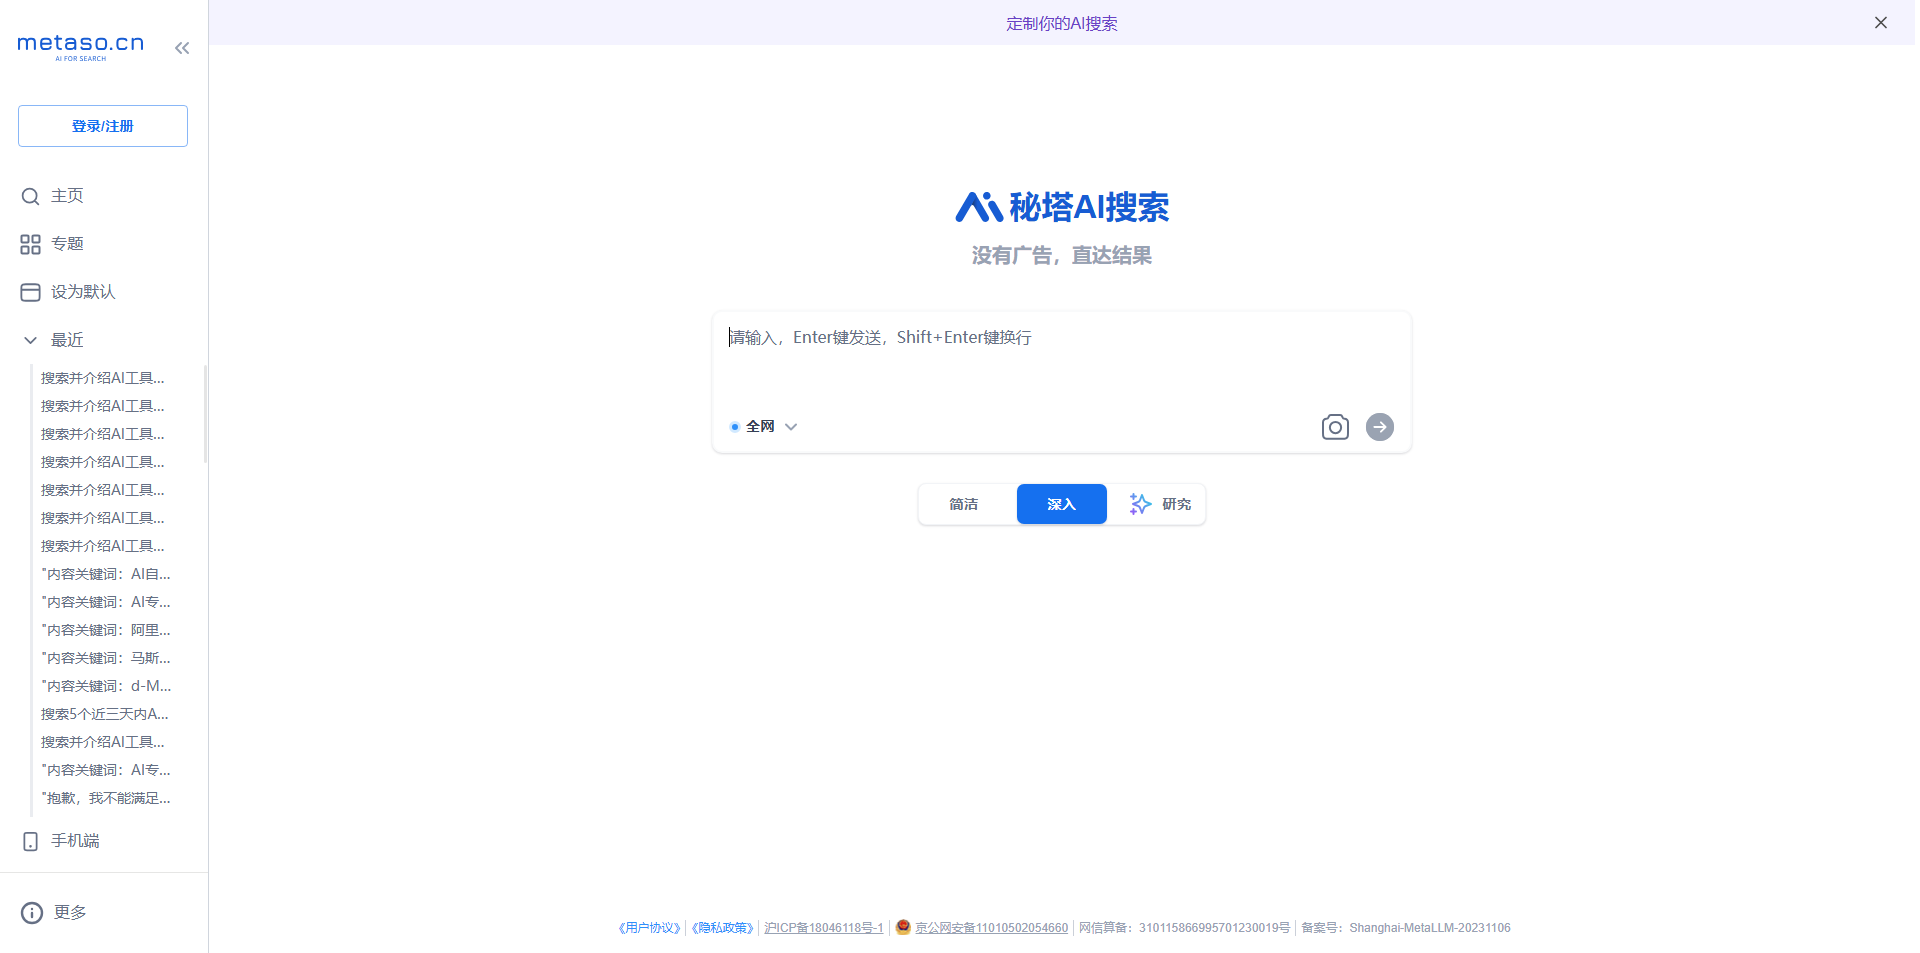The image size is (1920, 953).
Task: Collapse the 最近 recent history list
Action: [54, 340]
